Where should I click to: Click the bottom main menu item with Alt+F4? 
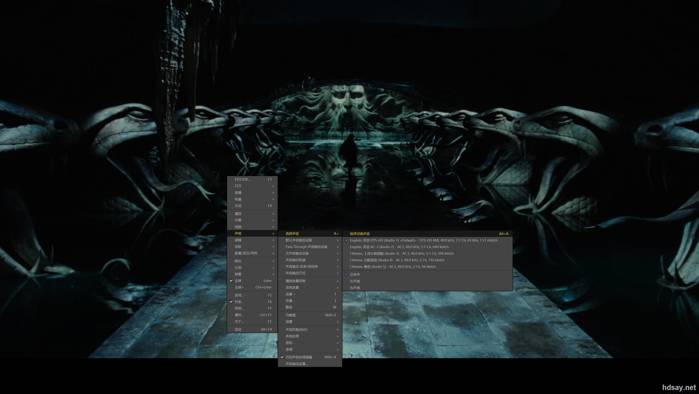[252, 329]
